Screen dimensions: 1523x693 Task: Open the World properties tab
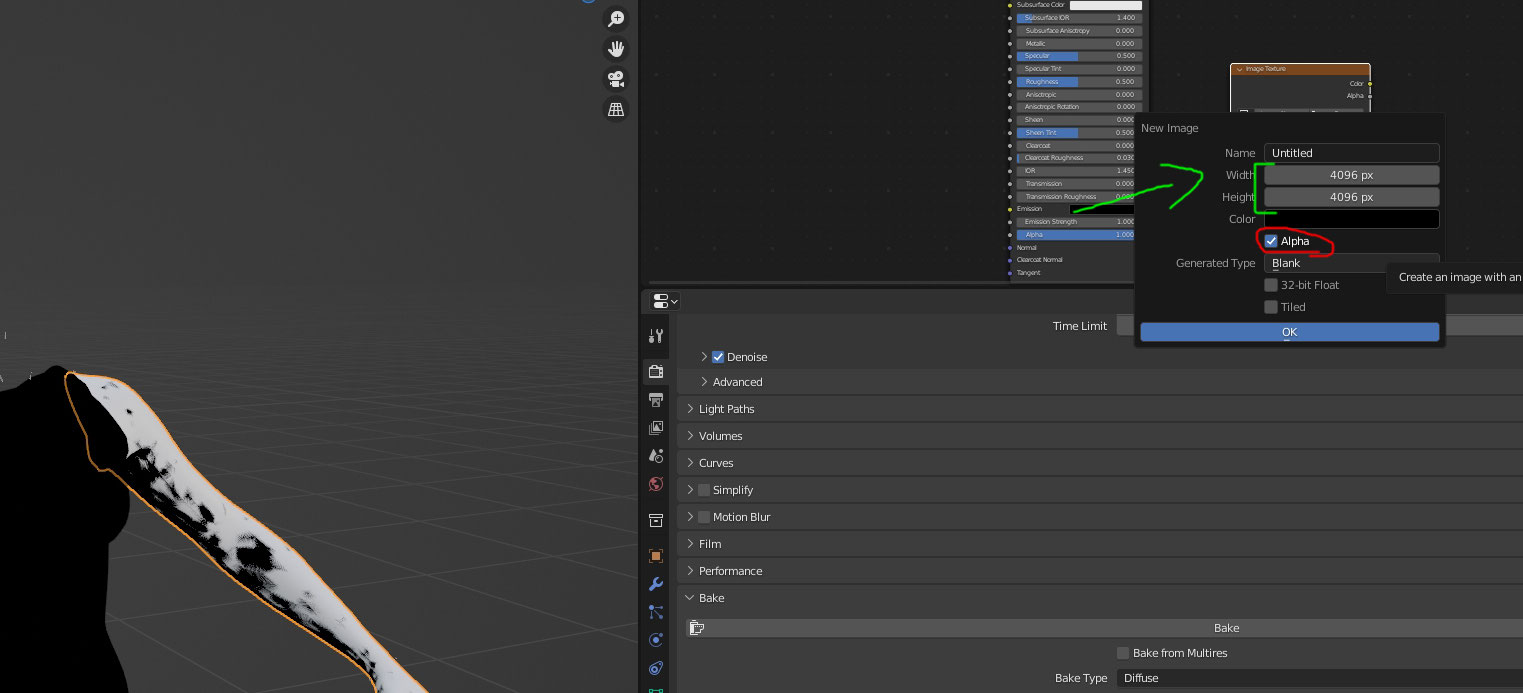tap(656, 483)
